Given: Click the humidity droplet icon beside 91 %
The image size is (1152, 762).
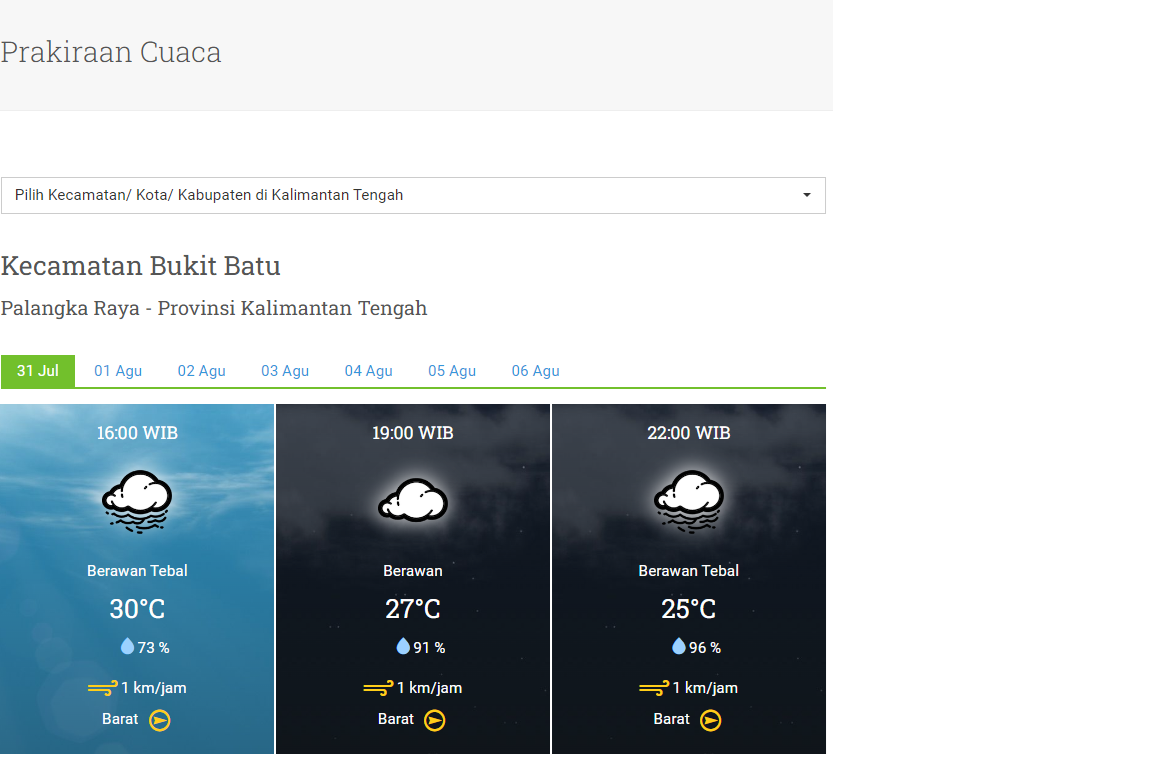Looking at the screenshot, I should [403, 646].
